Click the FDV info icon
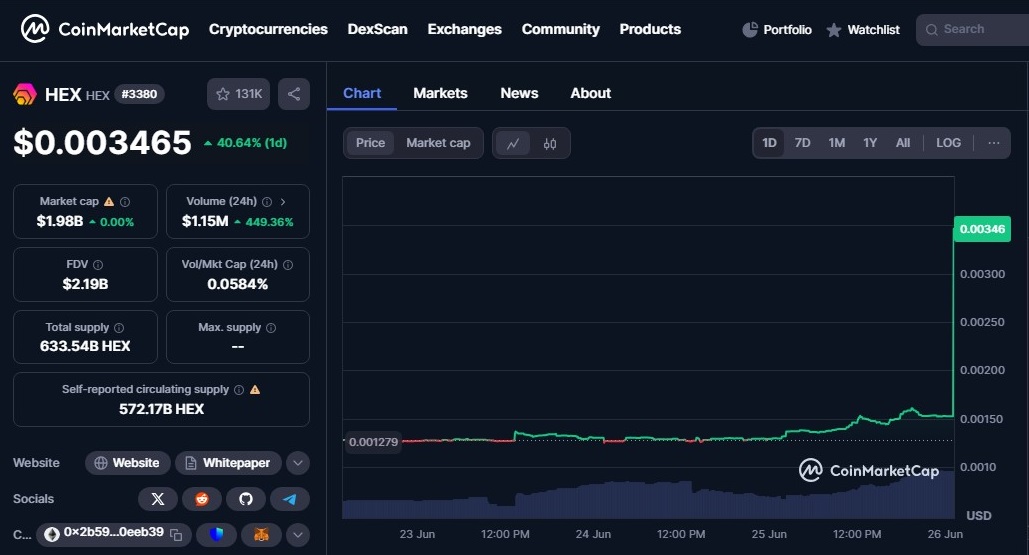Image resolution: width=1029 pixels, height=555 pixels. pos(98,265)
